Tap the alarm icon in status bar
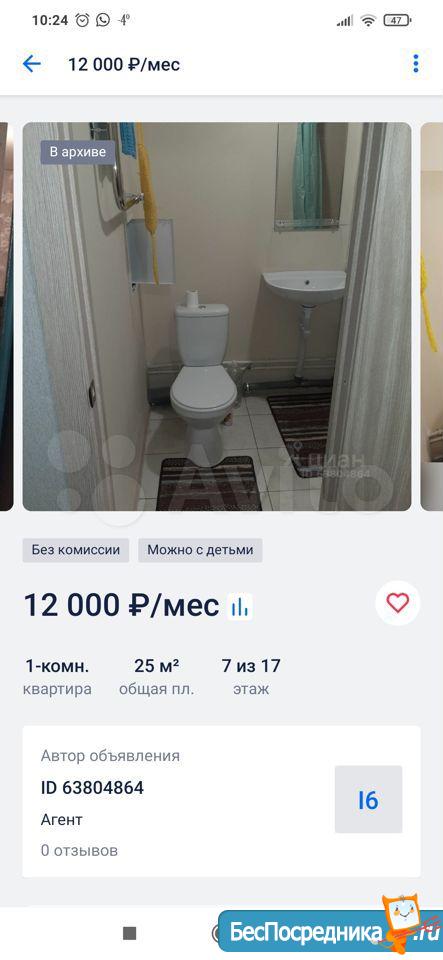443x960 pixels. coord(82,20)
